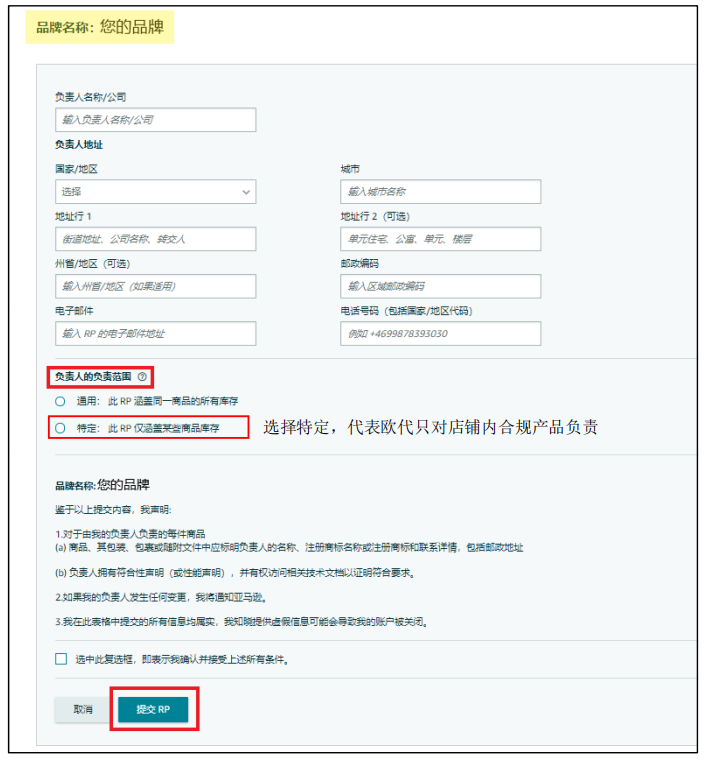Click the 地址行 2 optional address field
The image size is (706, 759).
(x=440, y=239)
